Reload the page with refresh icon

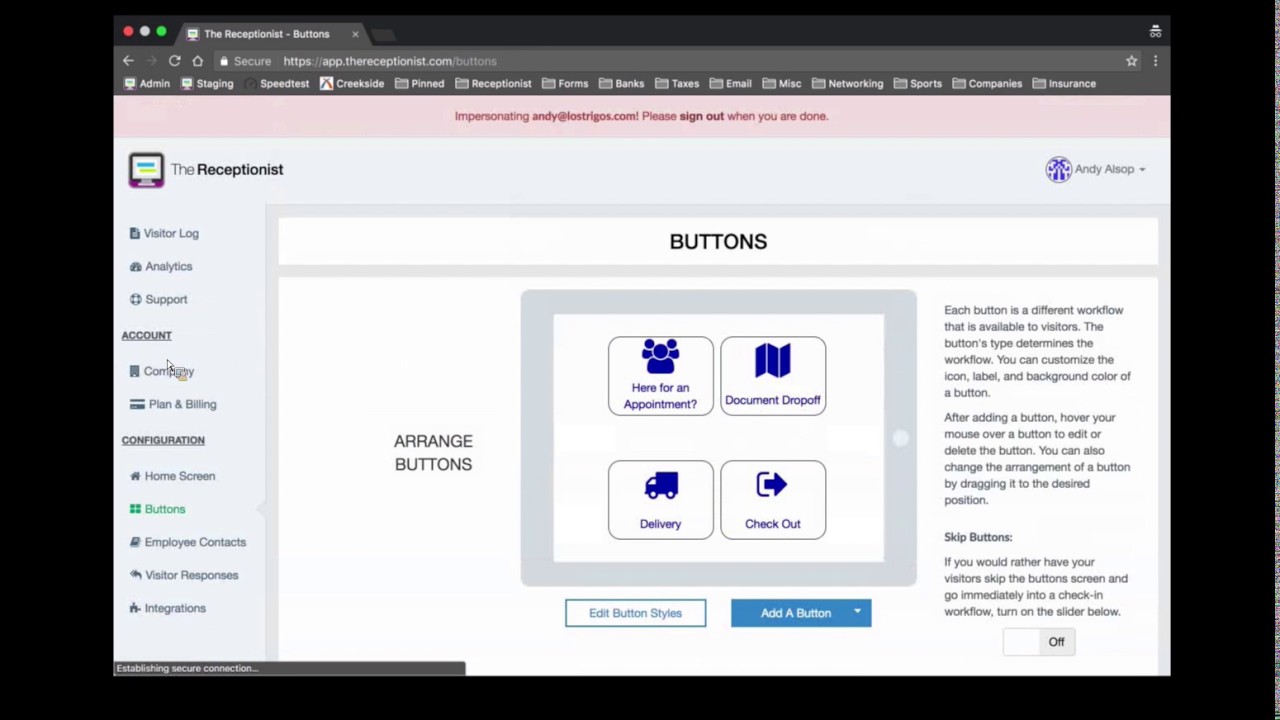pyautogui.click(x=174, y=61)
